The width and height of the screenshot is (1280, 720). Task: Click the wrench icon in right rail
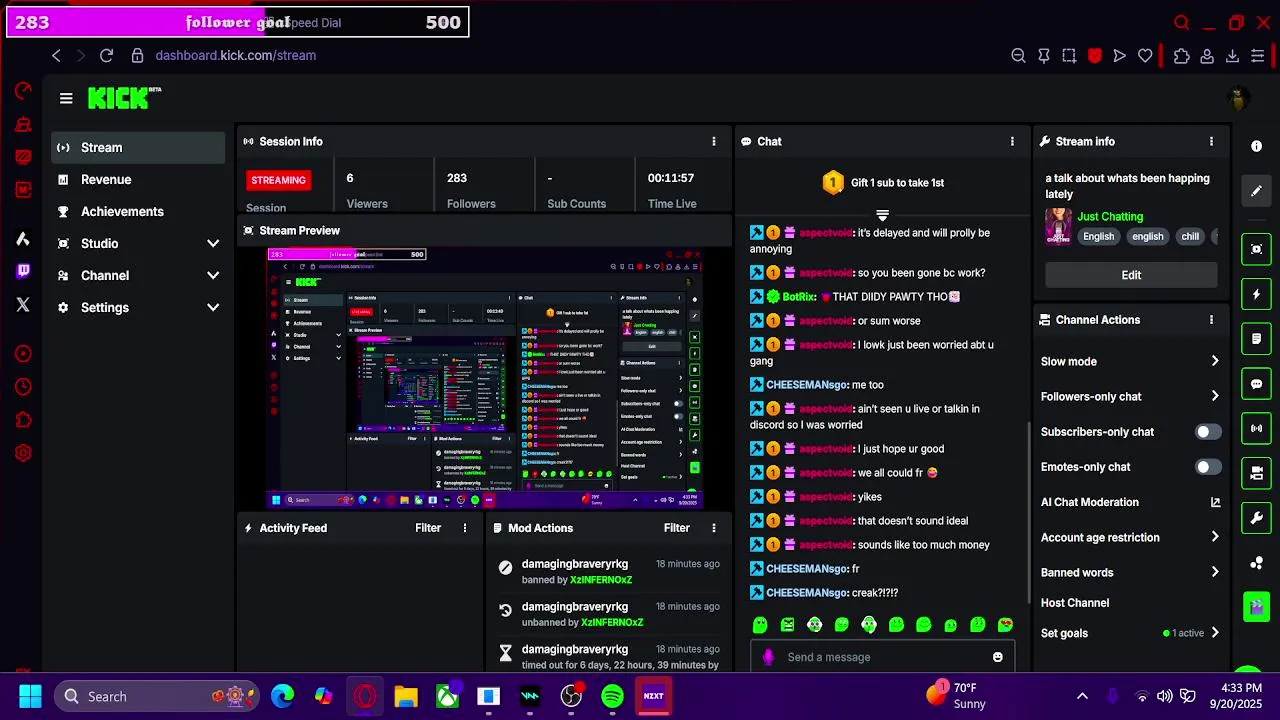click(1257, 518)
